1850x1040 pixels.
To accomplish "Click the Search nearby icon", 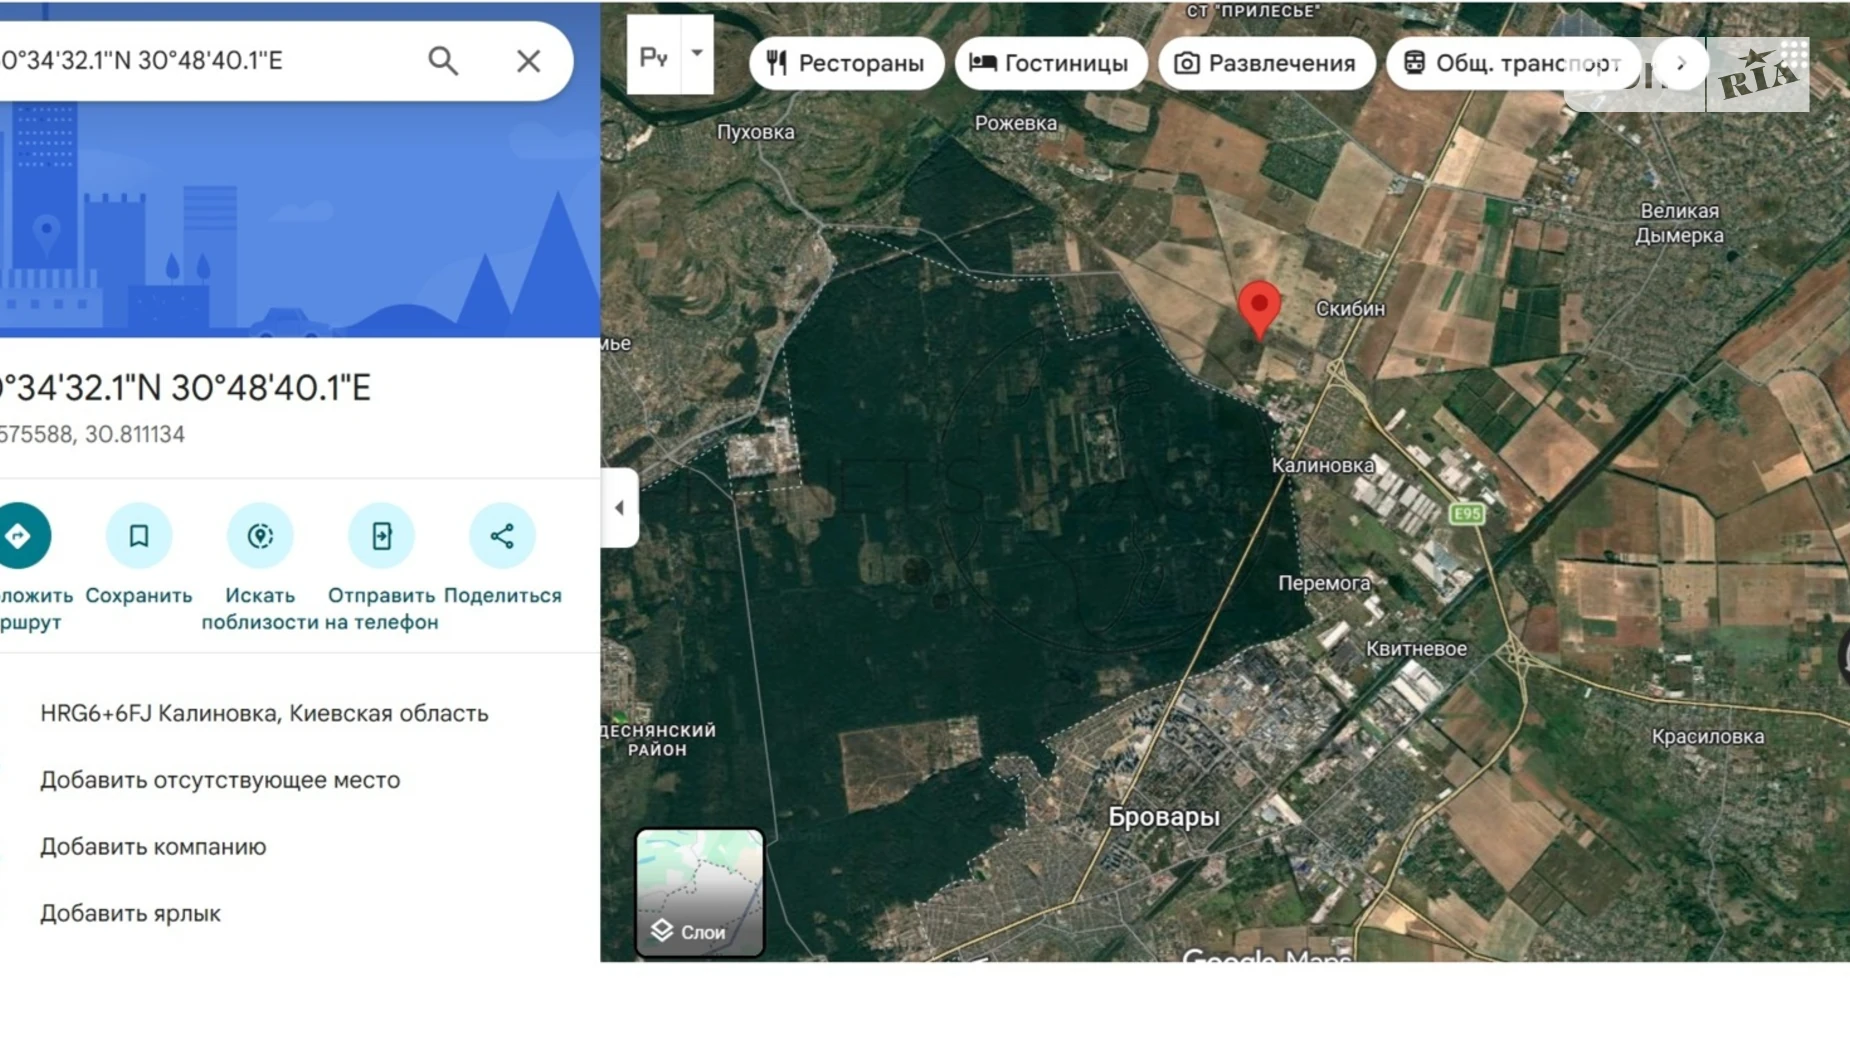I will pos(260,536).
